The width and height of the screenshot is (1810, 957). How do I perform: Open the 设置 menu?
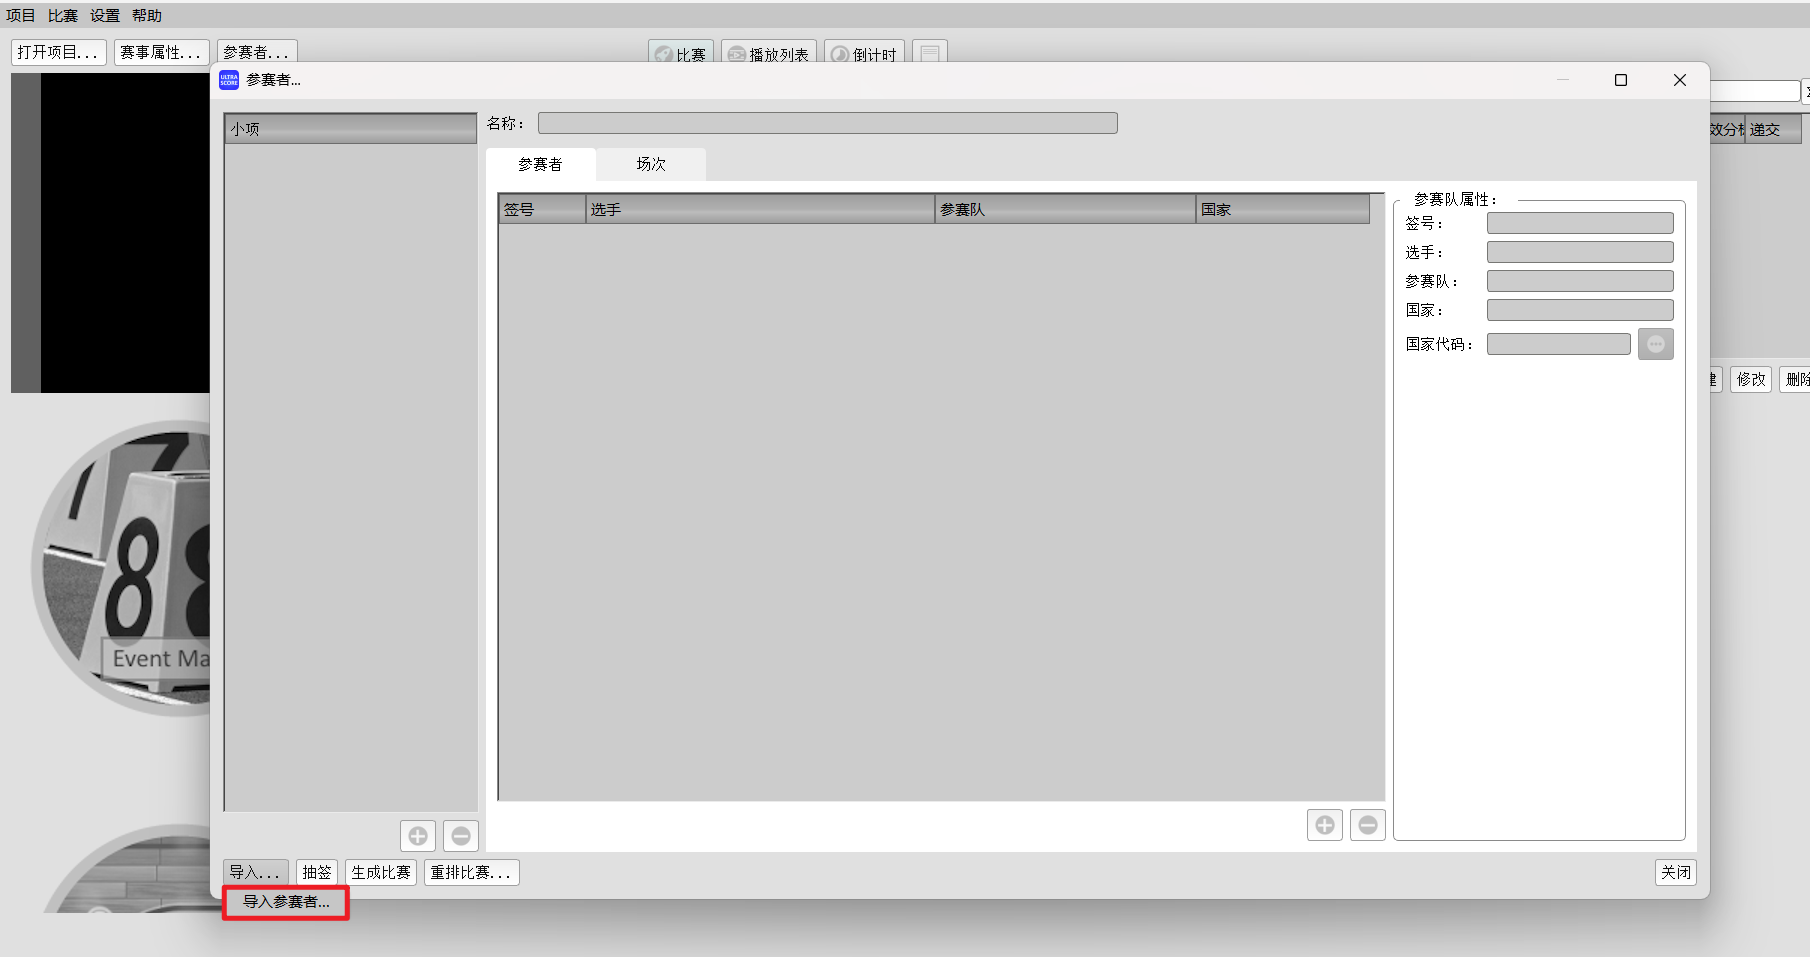point(104,15)
